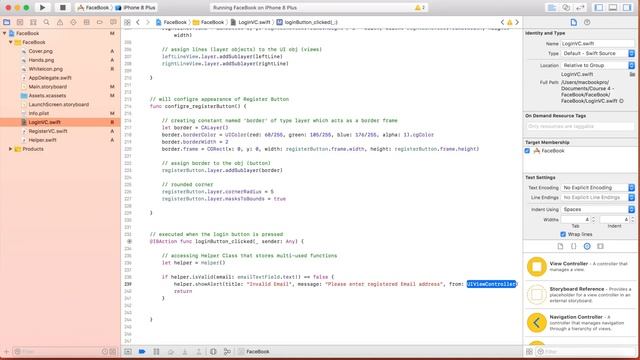Collapse the FaceBook group folder
Viewport: 640px width, 360px height.
[x=11, y=42]
